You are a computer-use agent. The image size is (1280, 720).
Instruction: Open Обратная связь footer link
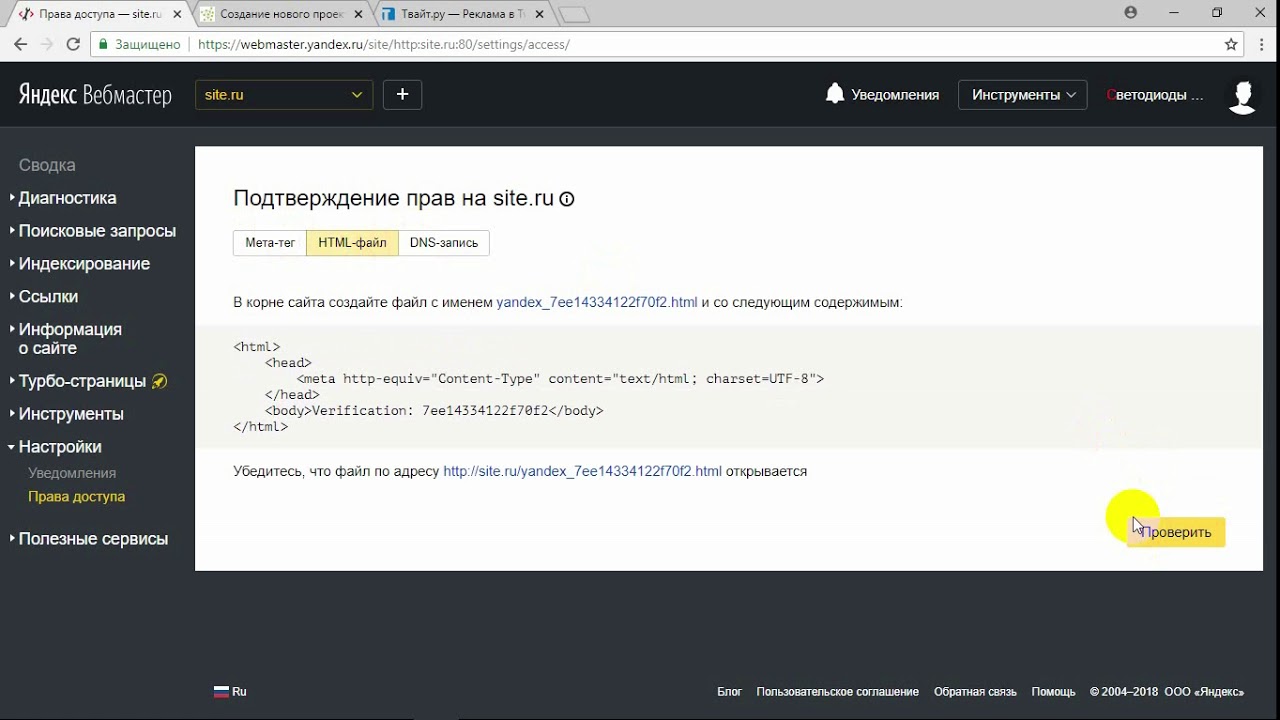pos(975,692)
